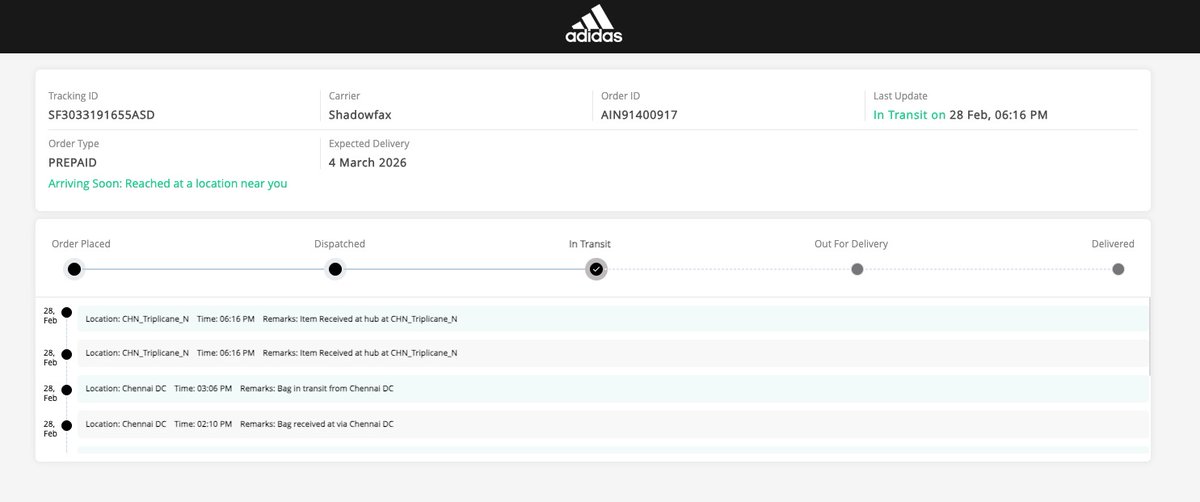
Task: Click the Order Placed stage label
Action: 81,244
